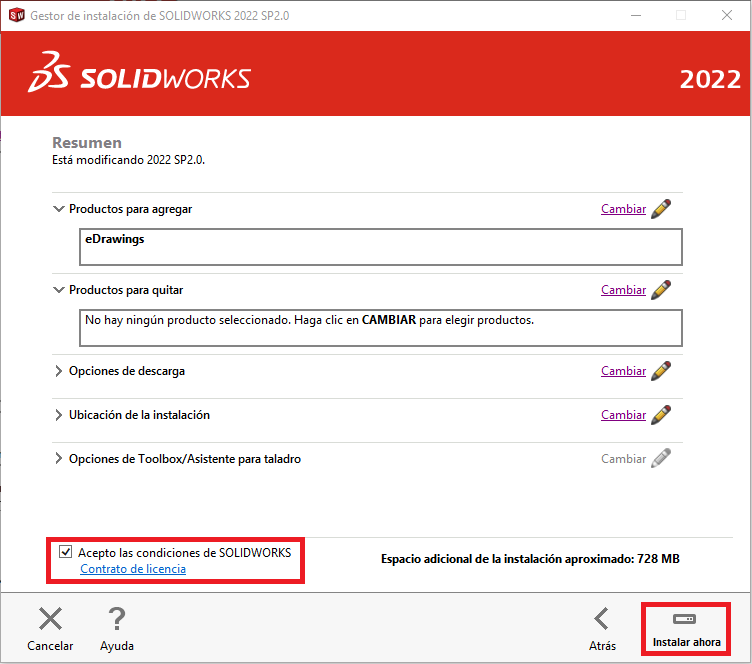Click 'Está modificando 2022 SP2.0.' text

129,160
